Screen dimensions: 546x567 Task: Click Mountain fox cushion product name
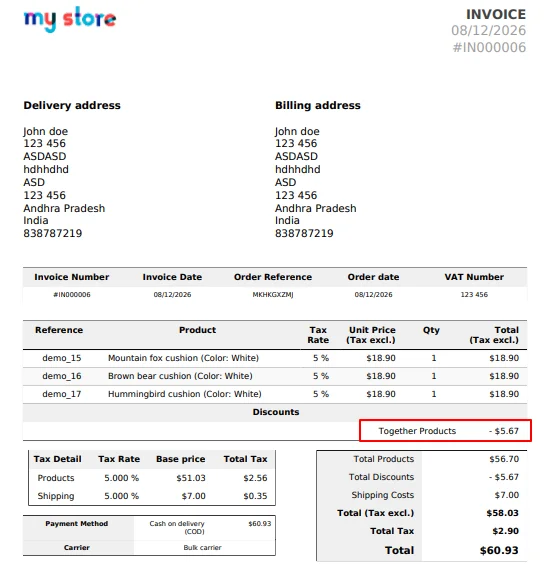(x=183, y=358)
